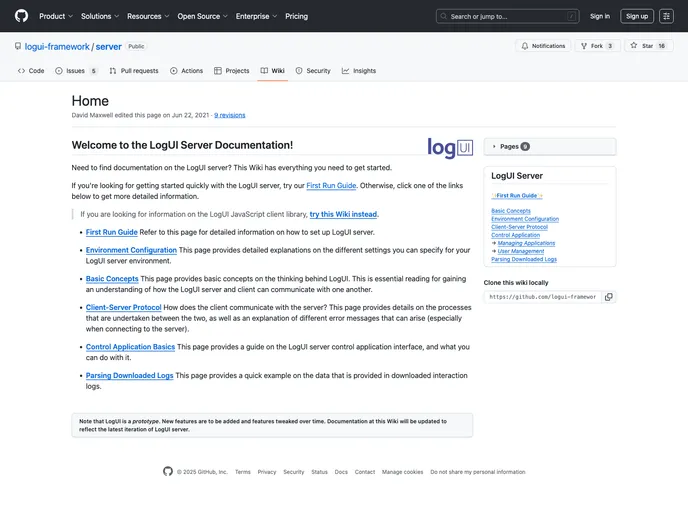Open Parsing Downloaded Logs bullet link
Viewport: 688px width, 512px height.
129,376
